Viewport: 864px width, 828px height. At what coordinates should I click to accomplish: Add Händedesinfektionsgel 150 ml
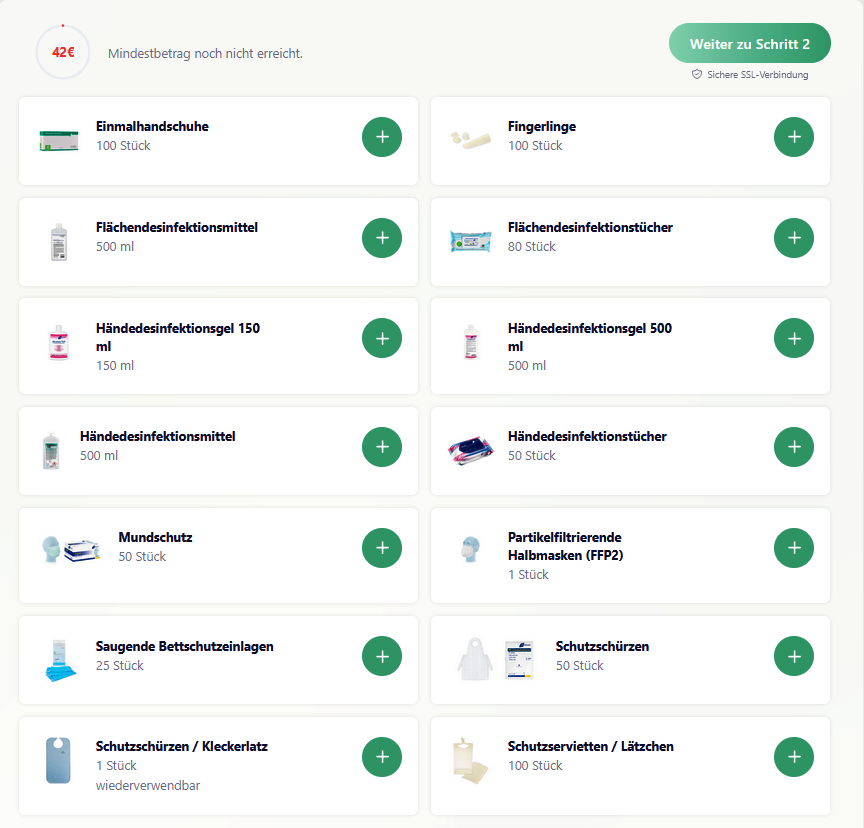coord(381,338)
